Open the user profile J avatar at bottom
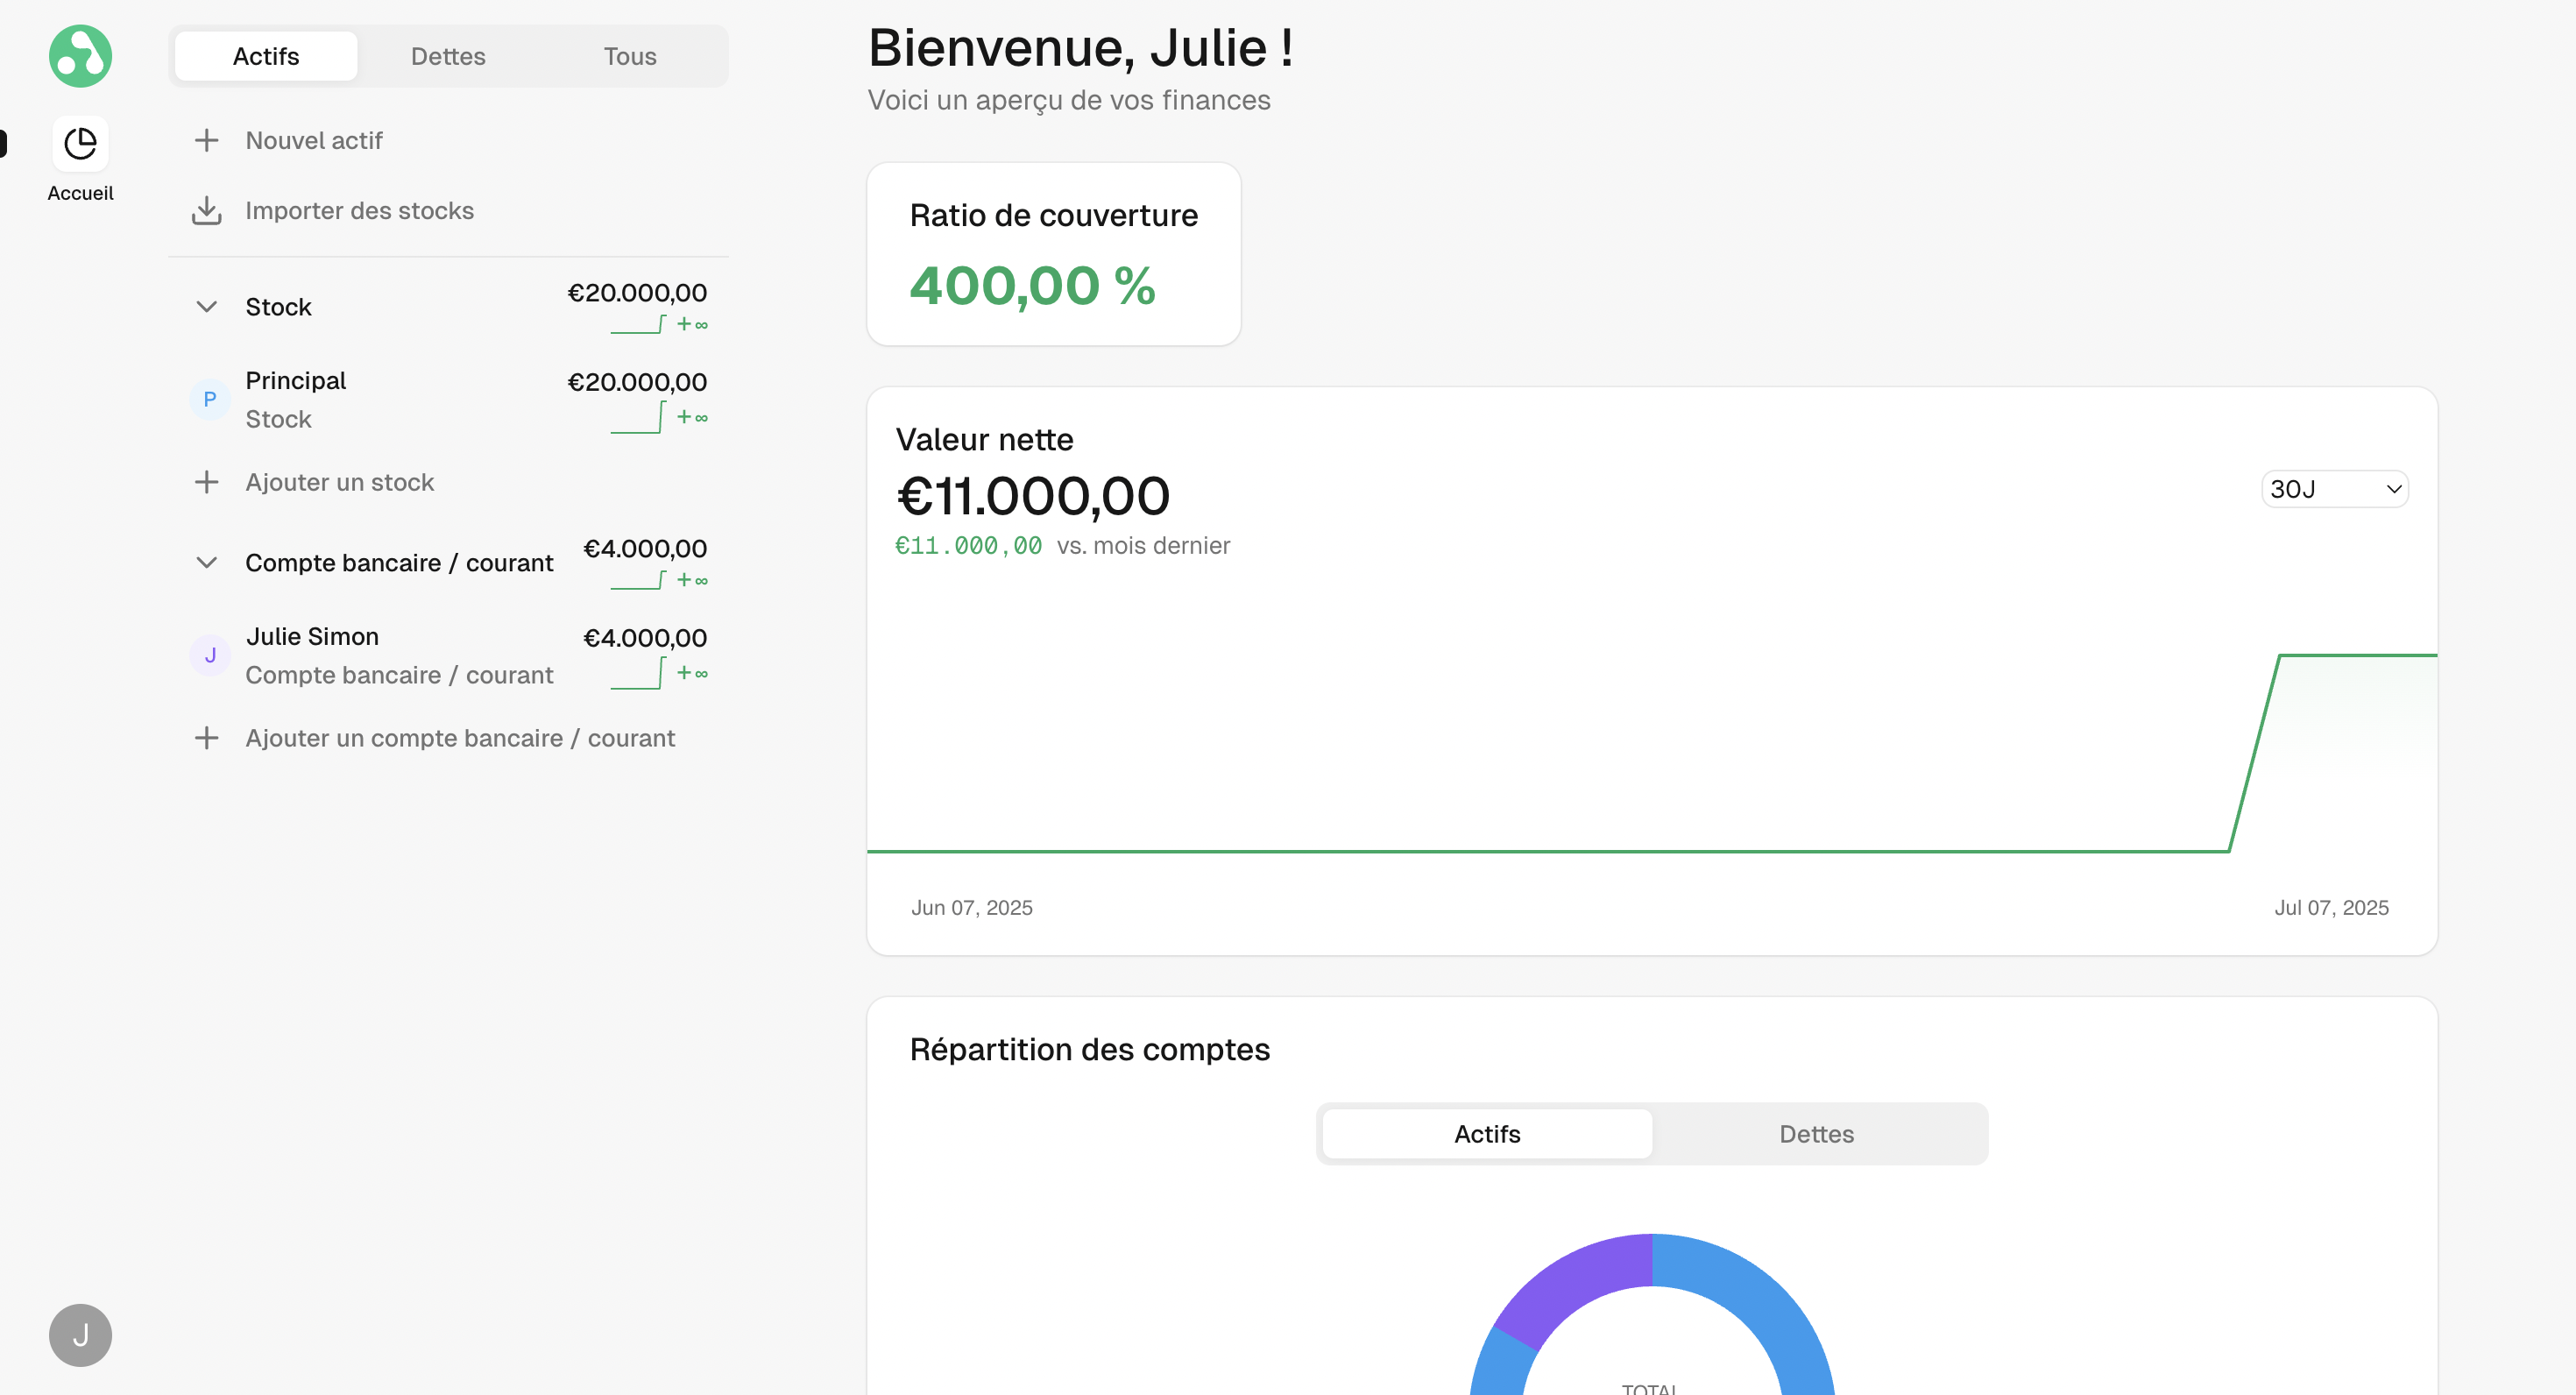2576x1395 pixels. click(x=80, y=1335)
